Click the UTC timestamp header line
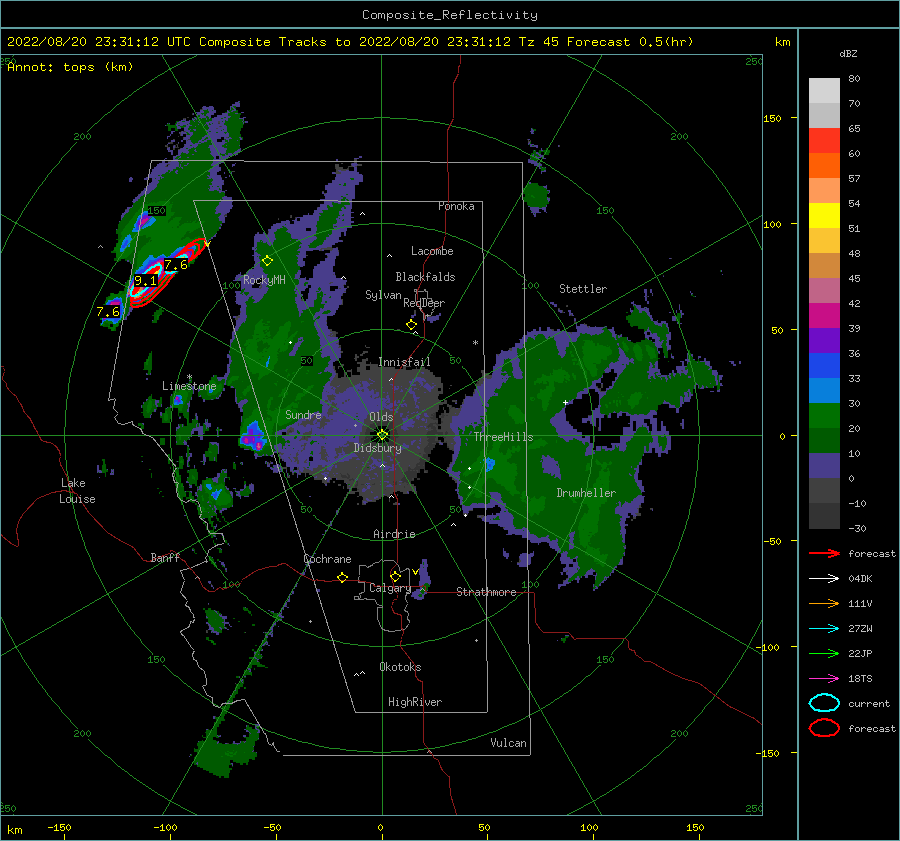This screenshot has height=841, width=900. click(x=350, y=42)
